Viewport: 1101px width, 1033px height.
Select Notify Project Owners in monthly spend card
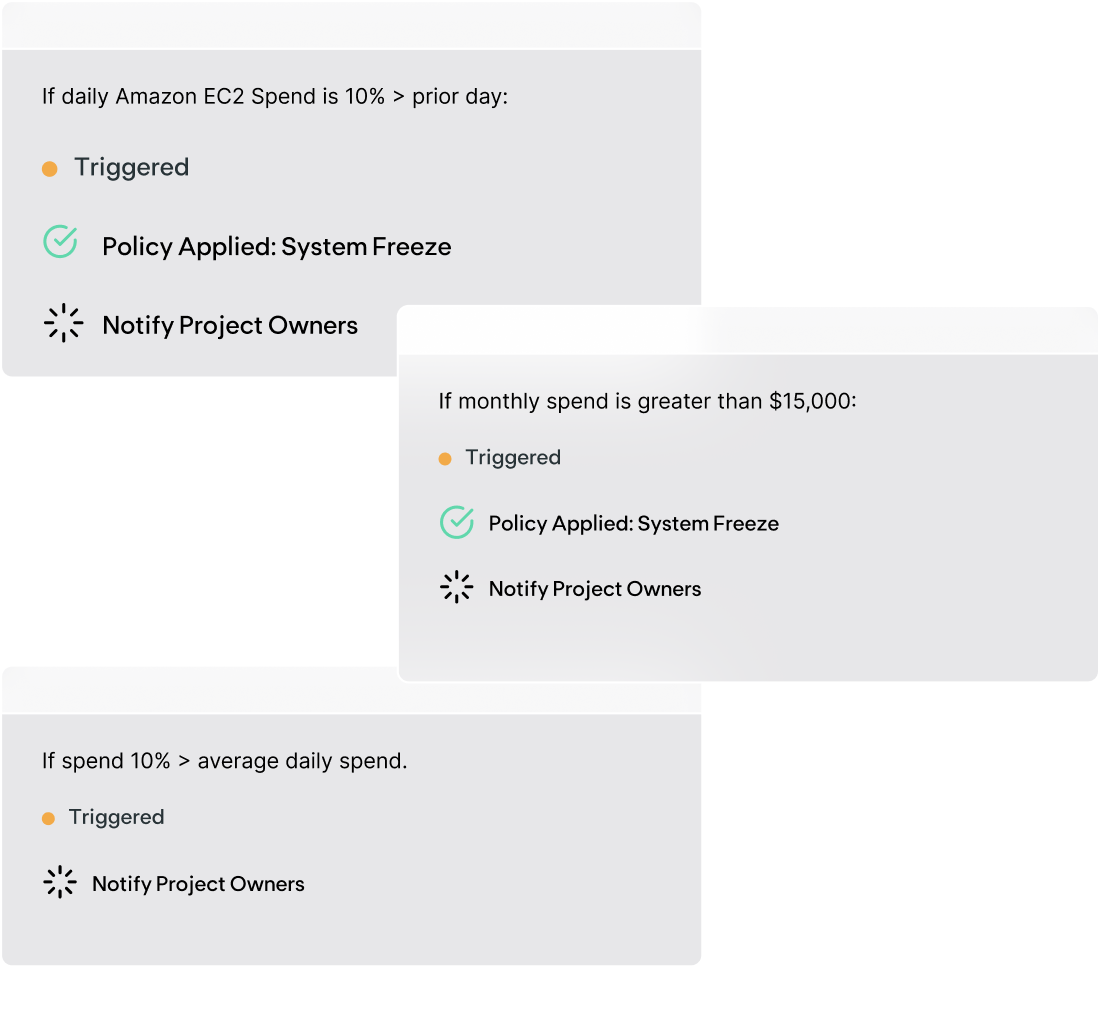[595, 589]
